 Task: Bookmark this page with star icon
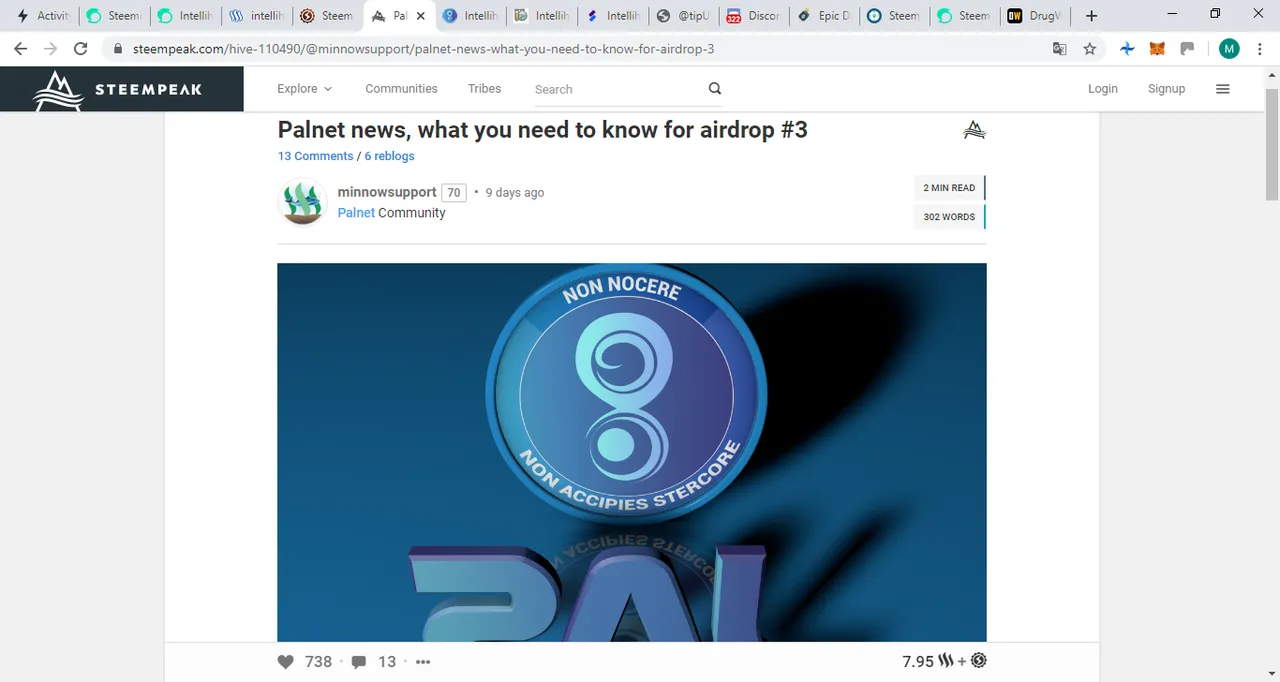[x=1090, y=48]
